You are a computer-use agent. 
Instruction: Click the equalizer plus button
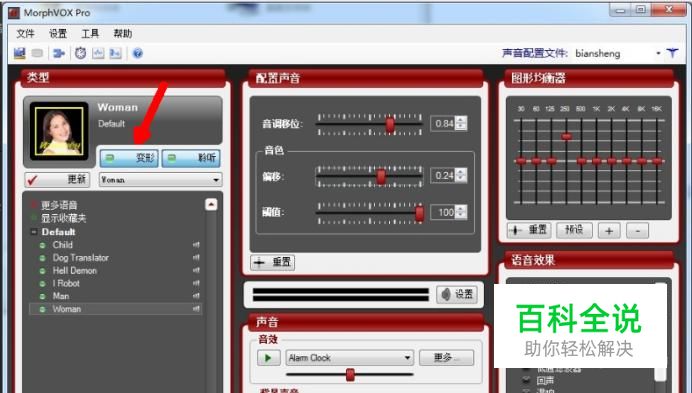point(609,231)
